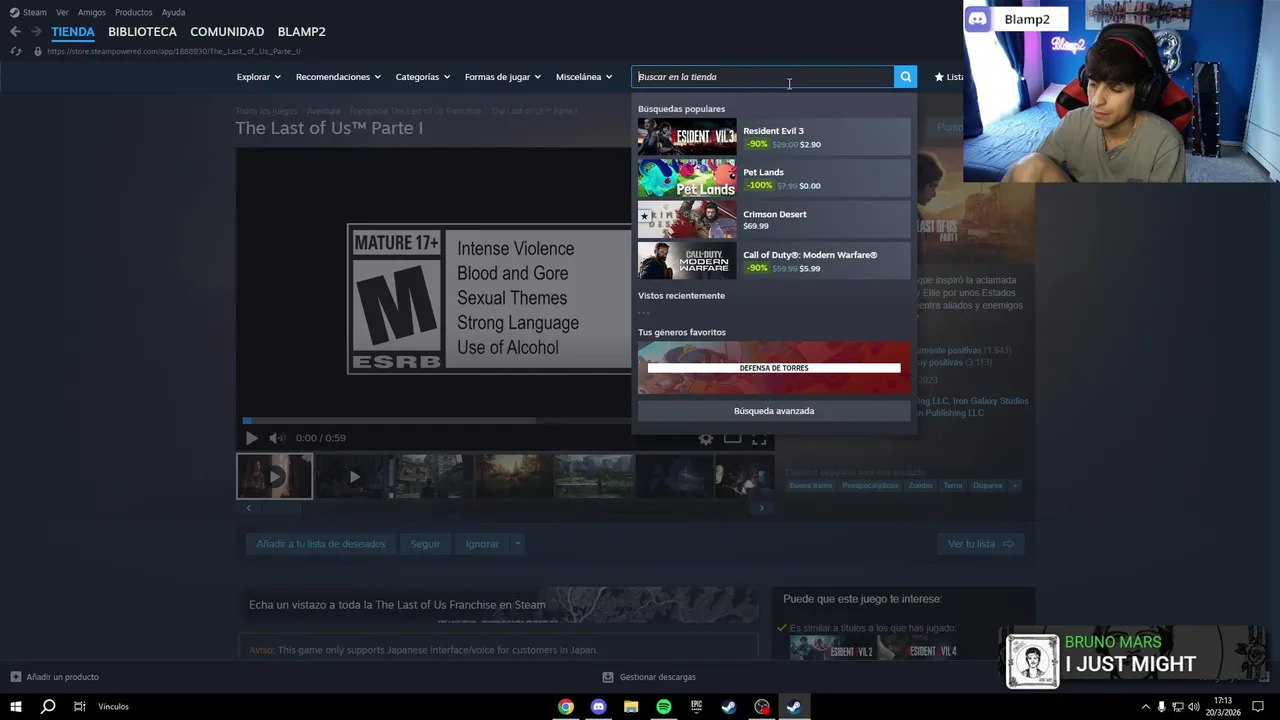Viewport: 1280px width, 720px height.
Task: Add more tags with plus button
Action: pos(1014,486)
